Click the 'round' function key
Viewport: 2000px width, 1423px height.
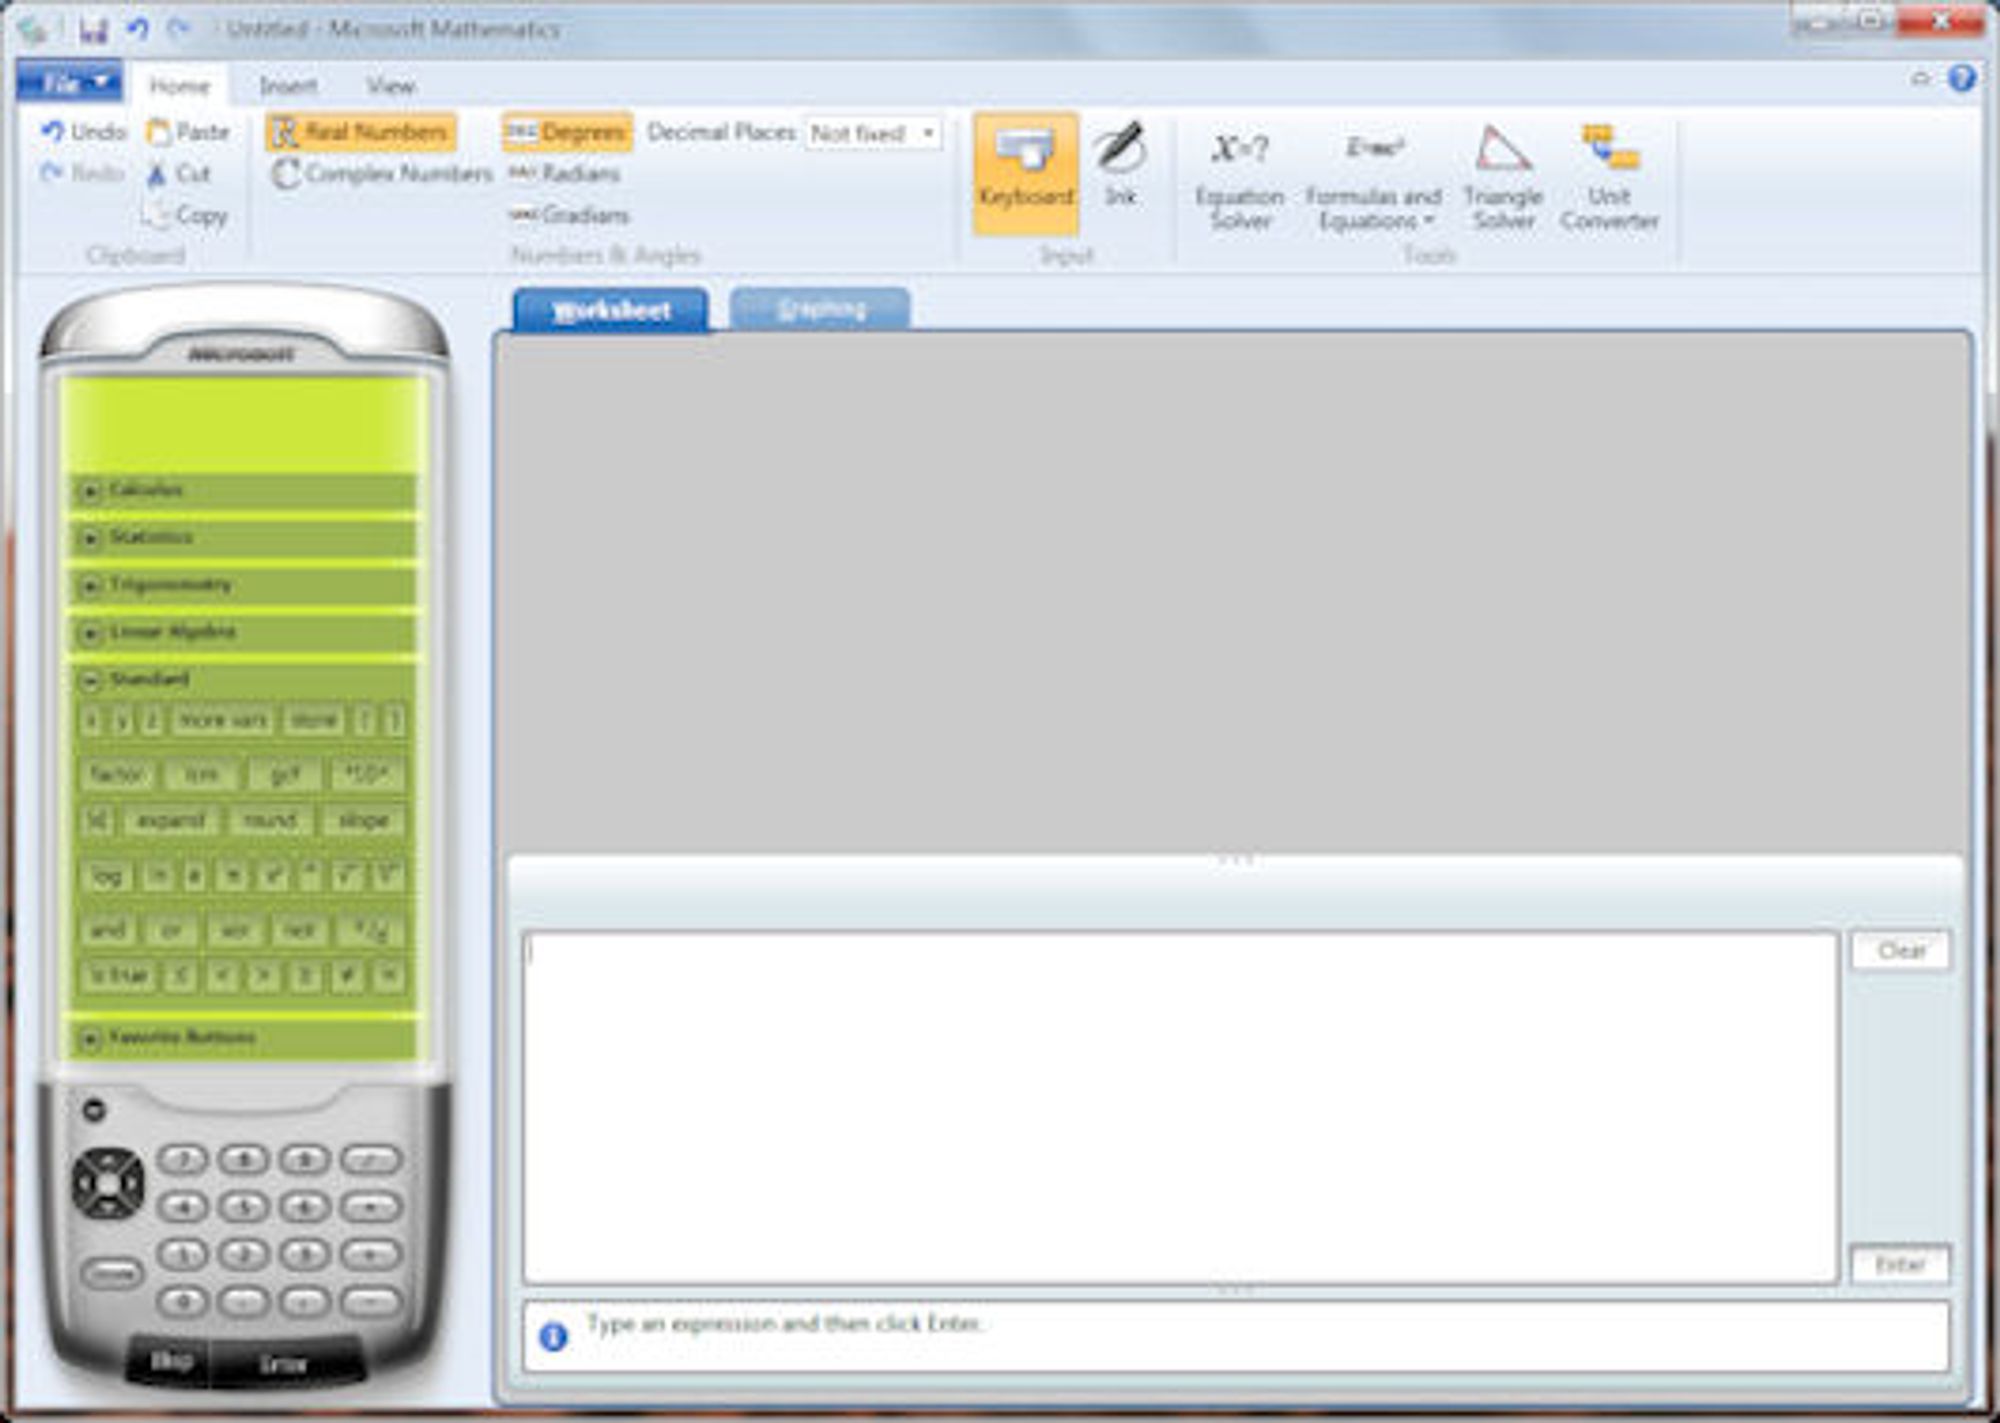pos(270,821)
